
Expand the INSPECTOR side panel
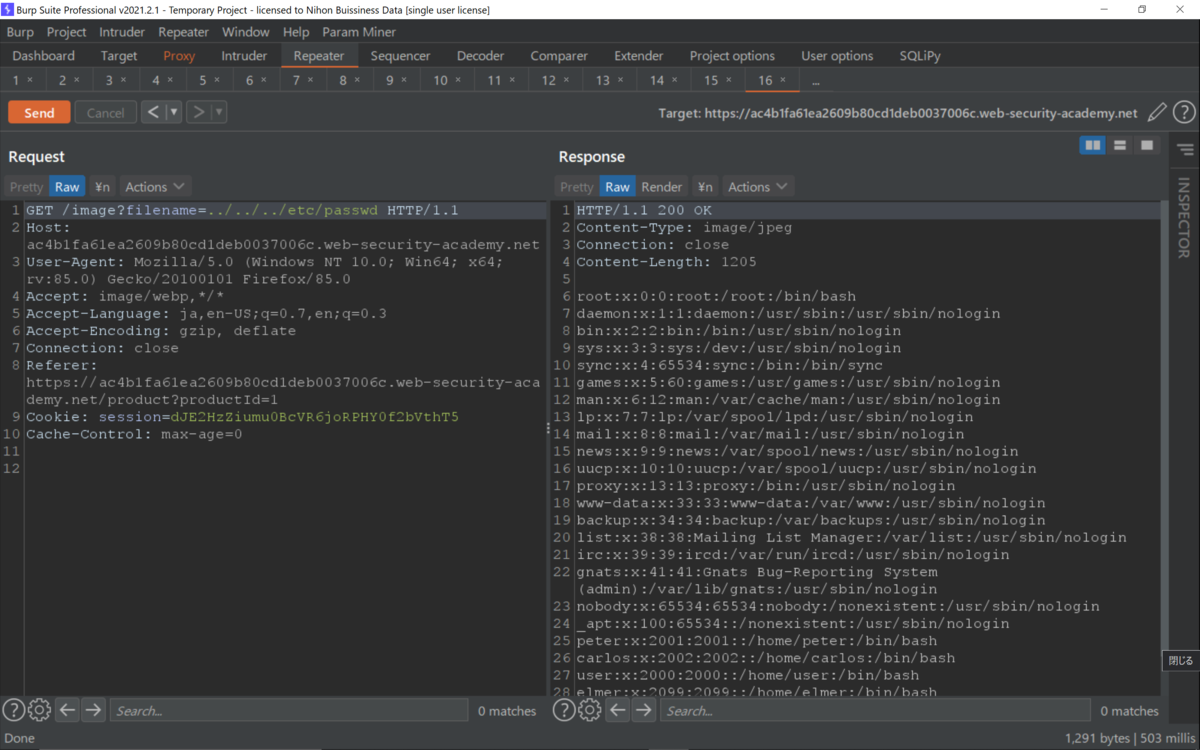coord(1184,218)
